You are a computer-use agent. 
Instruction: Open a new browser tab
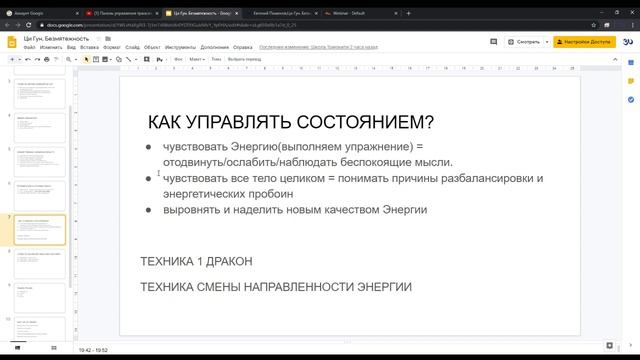pos(409,13)
